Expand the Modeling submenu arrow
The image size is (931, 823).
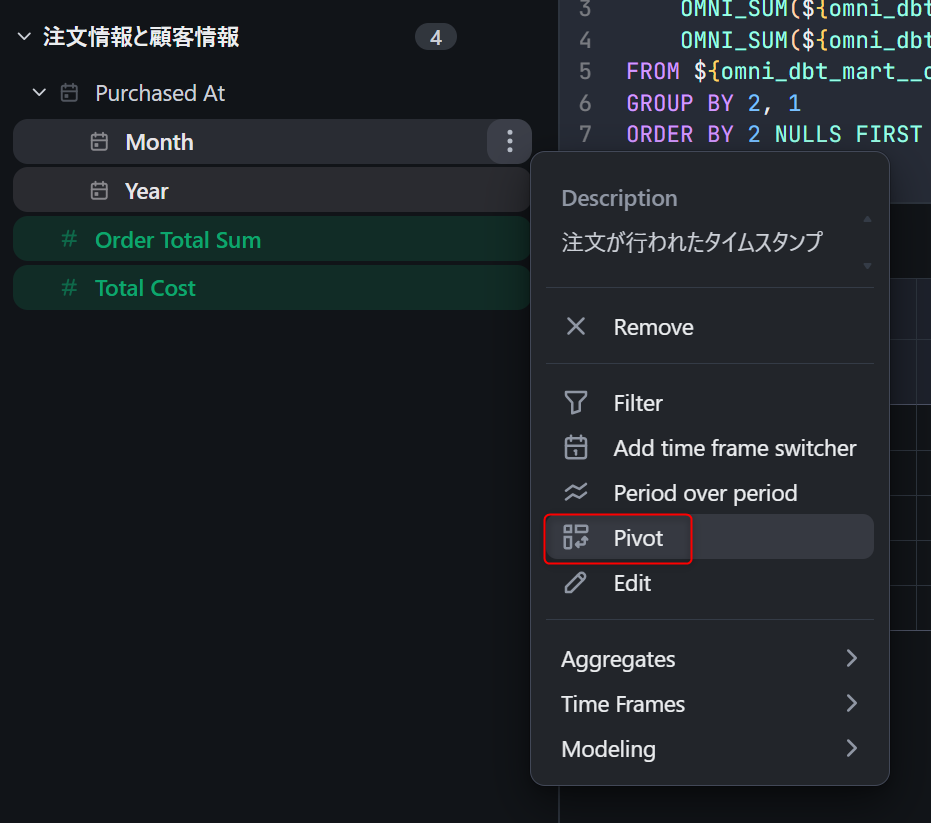(851, 749)
